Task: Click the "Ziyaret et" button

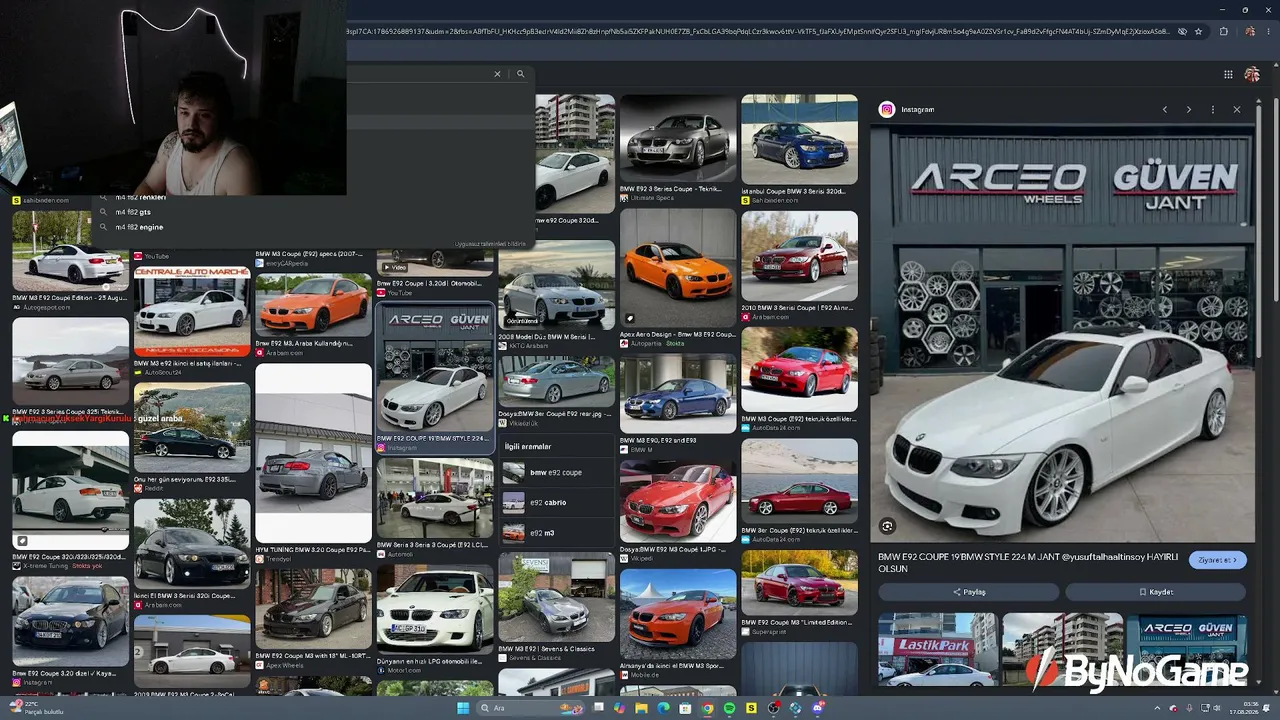Action: pyautogui.click(x=1217, y=560)
